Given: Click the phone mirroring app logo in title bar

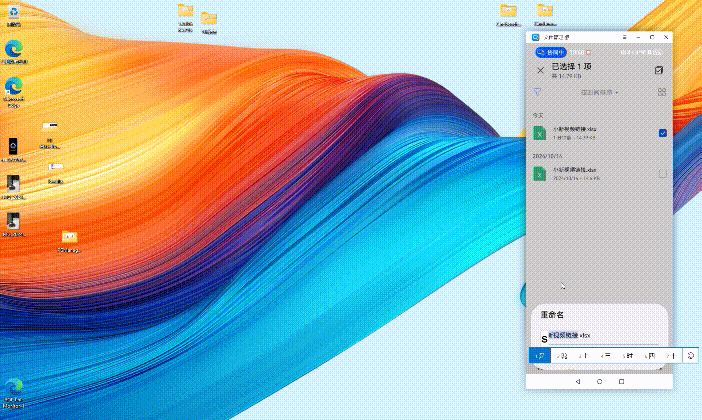Looking at the screenshot, I should pyautogui.click(x=535, y=37).
